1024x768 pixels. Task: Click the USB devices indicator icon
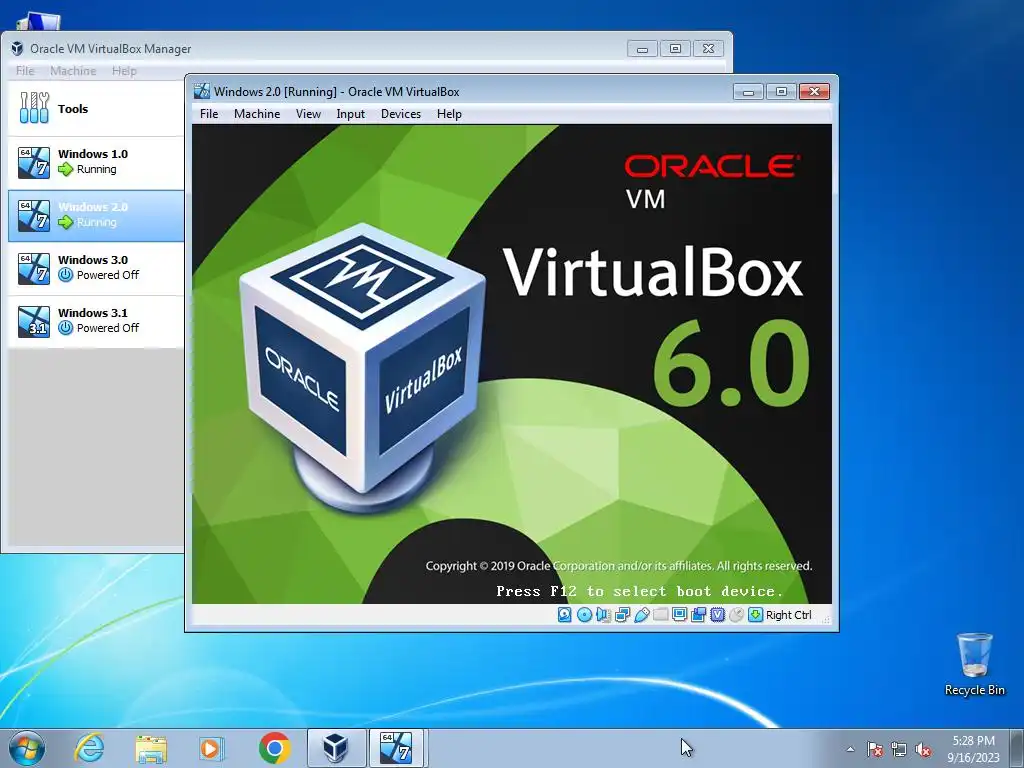[x=641, y=615]
